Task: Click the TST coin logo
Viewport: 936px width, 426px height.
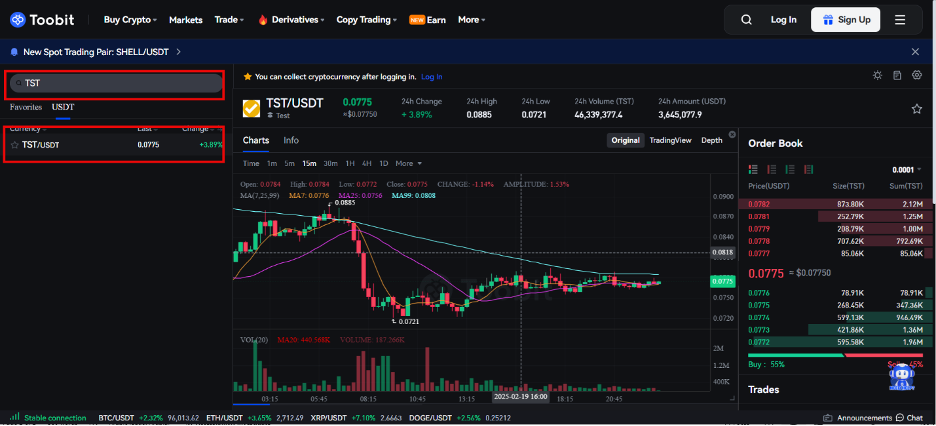Action: (251, 109)
